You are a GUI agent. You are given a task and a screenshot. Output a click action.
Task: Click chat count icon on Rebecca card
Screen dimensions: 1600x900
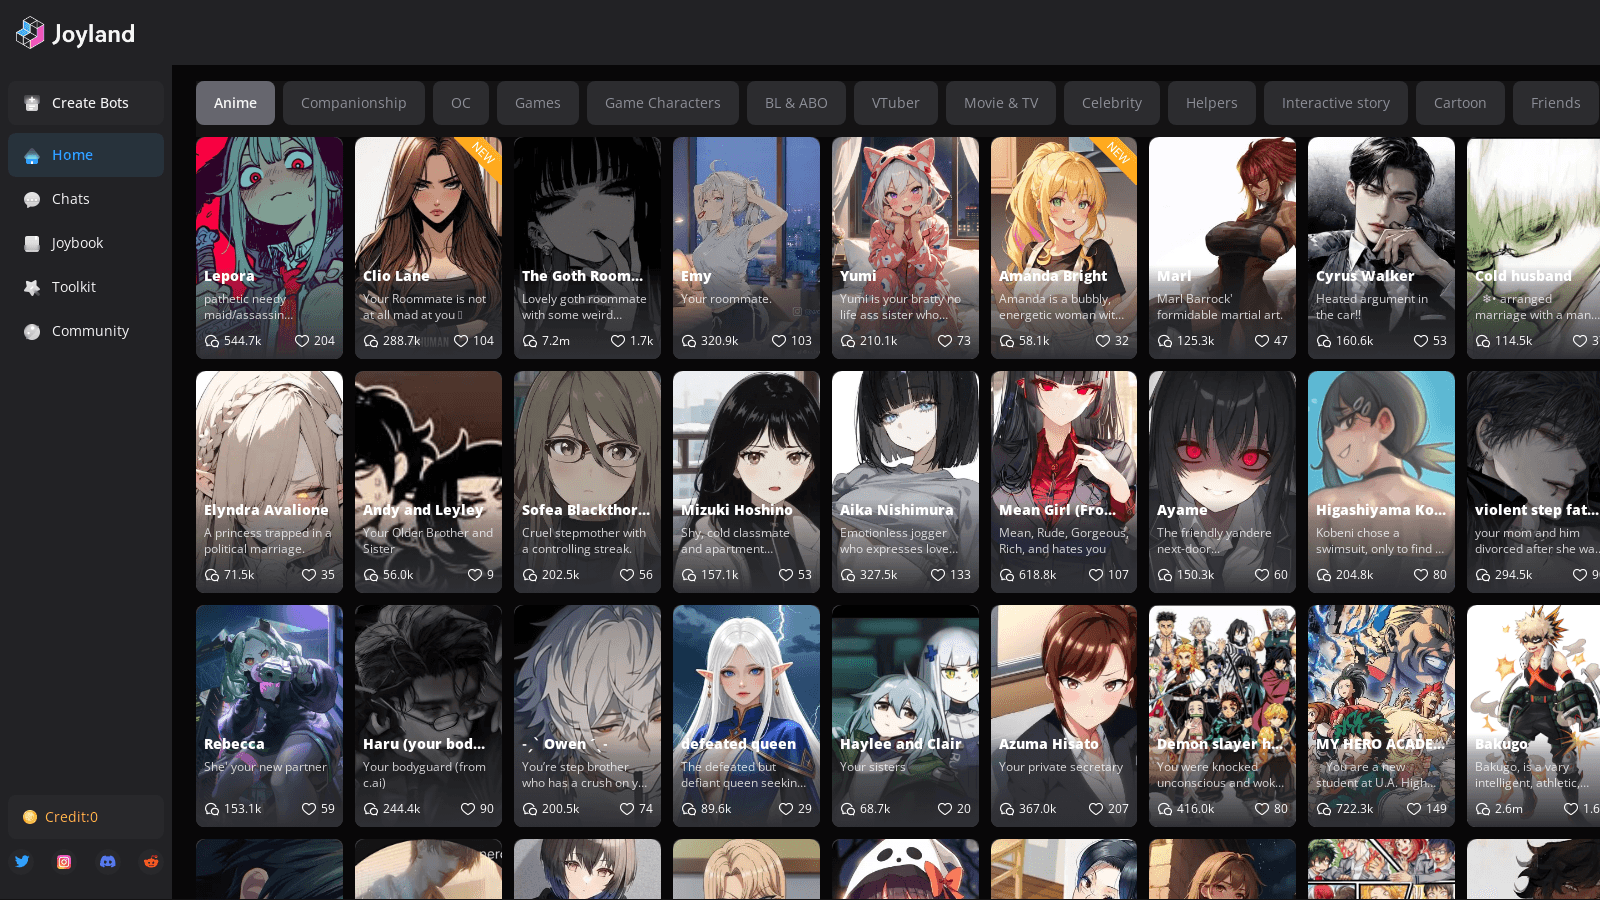(x=212, y=809)
